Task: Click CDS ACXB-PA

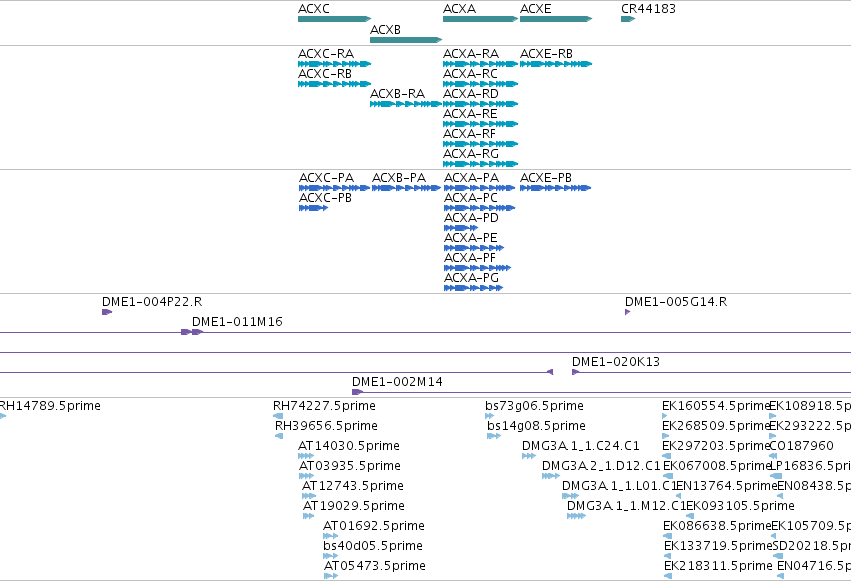Action: tap(407, 188)
